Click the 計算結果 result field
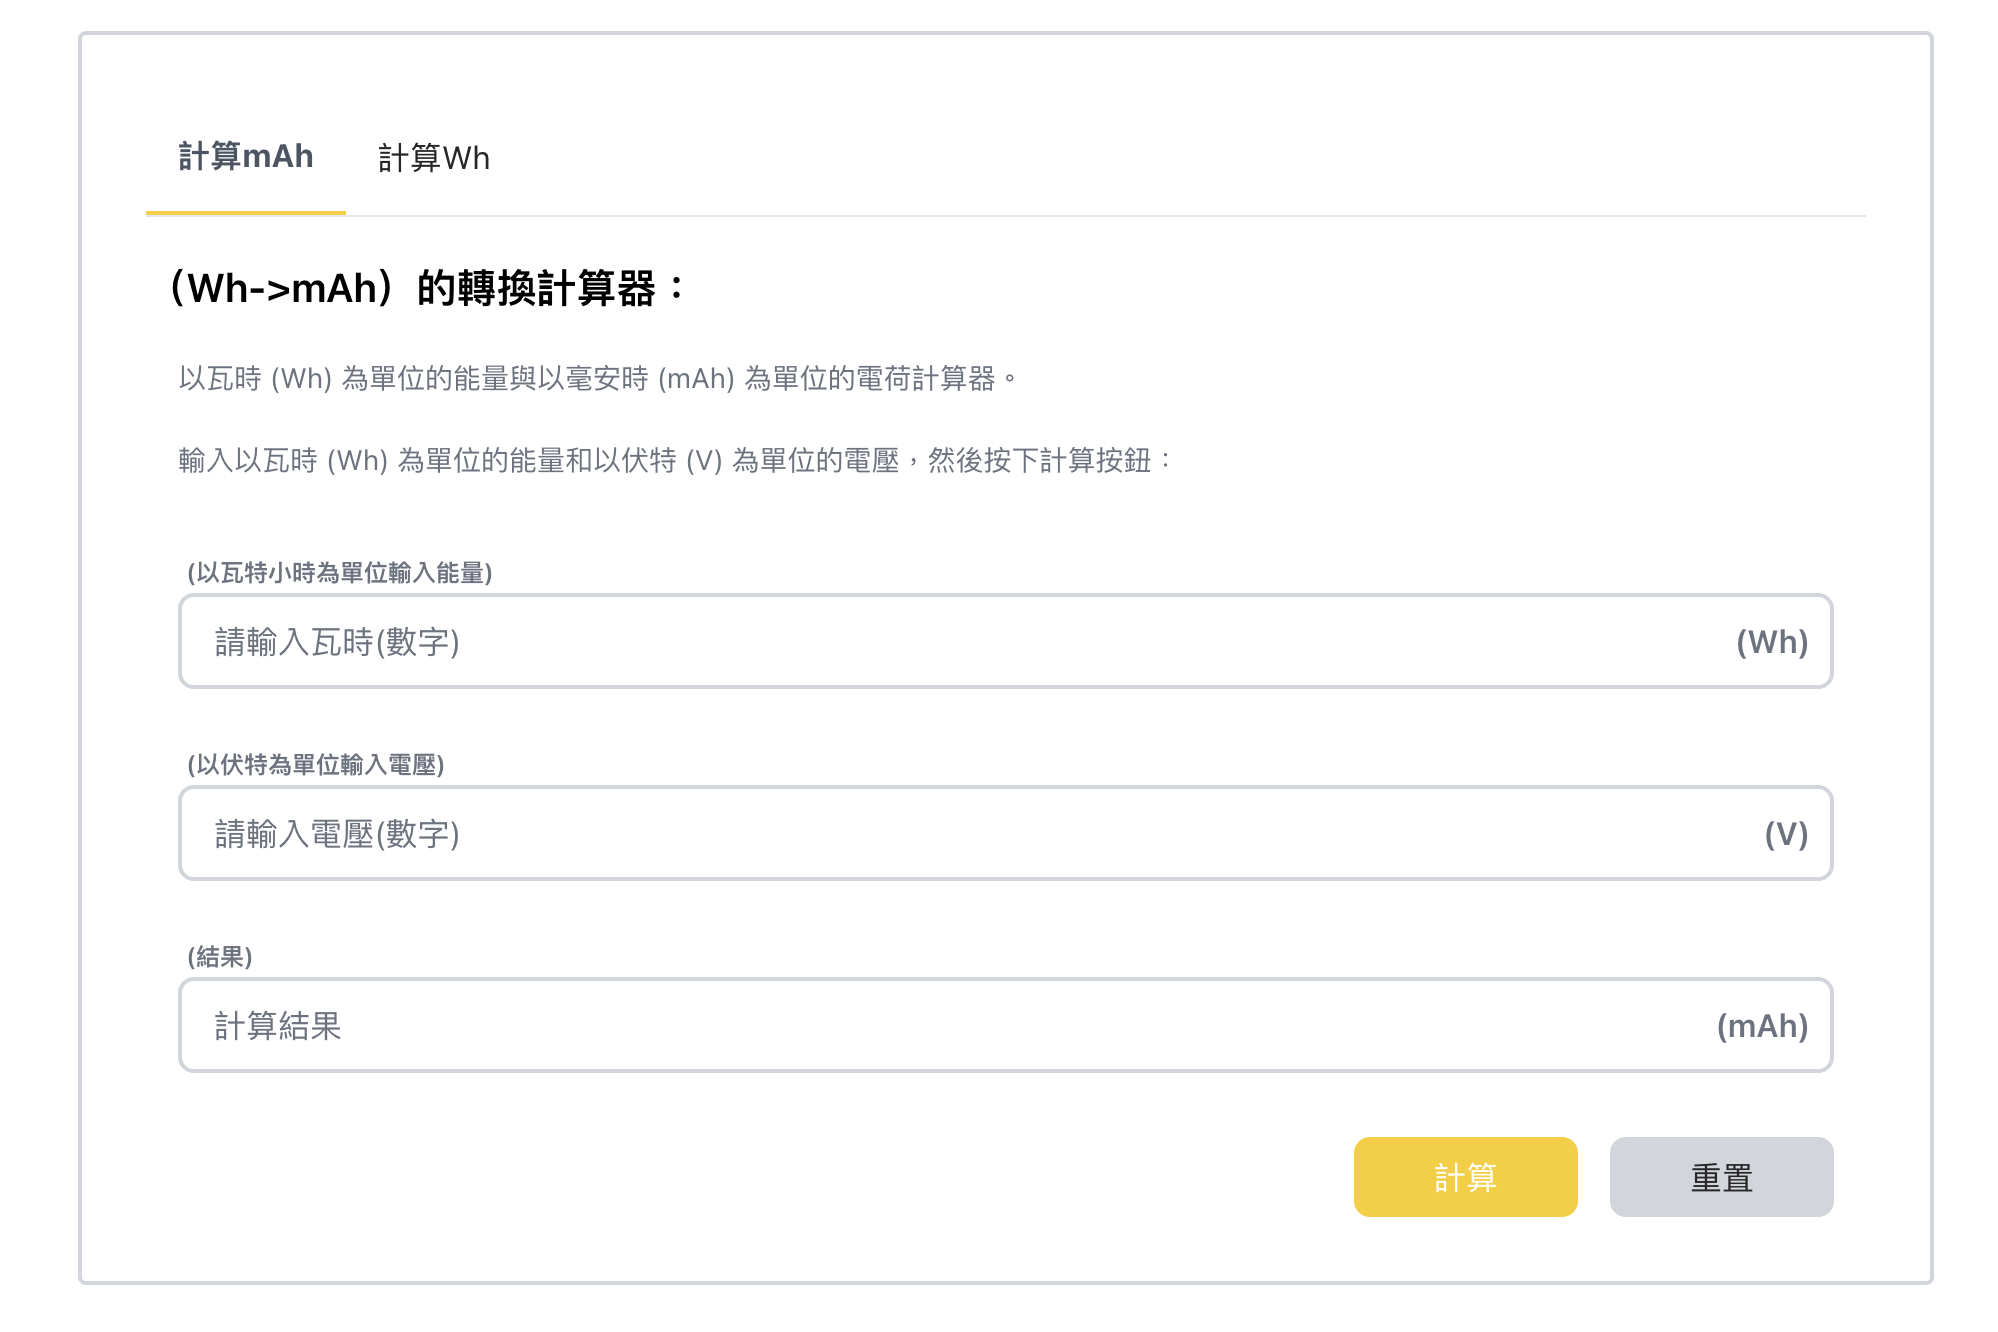Screen dimensions: 1998x1332 [900, 1026]
